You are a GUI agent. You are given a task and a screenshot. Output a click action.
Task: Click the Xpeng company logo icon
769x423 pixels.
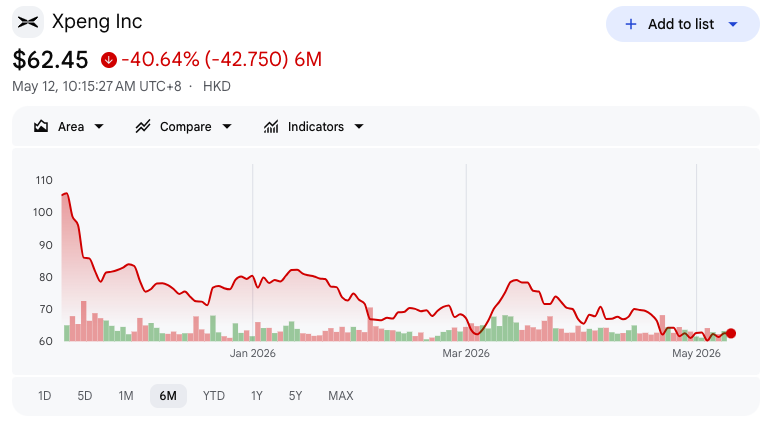pos(28,22)
